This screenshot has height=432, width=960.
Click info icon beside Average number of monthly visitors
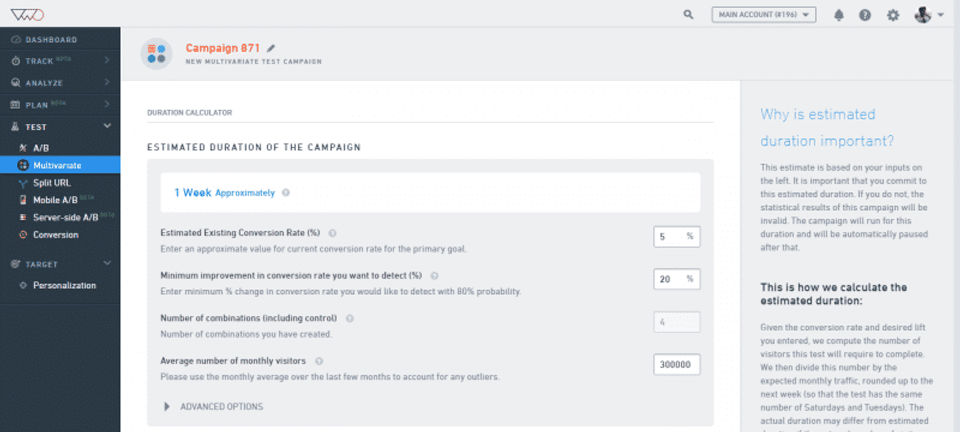[318, 361]
